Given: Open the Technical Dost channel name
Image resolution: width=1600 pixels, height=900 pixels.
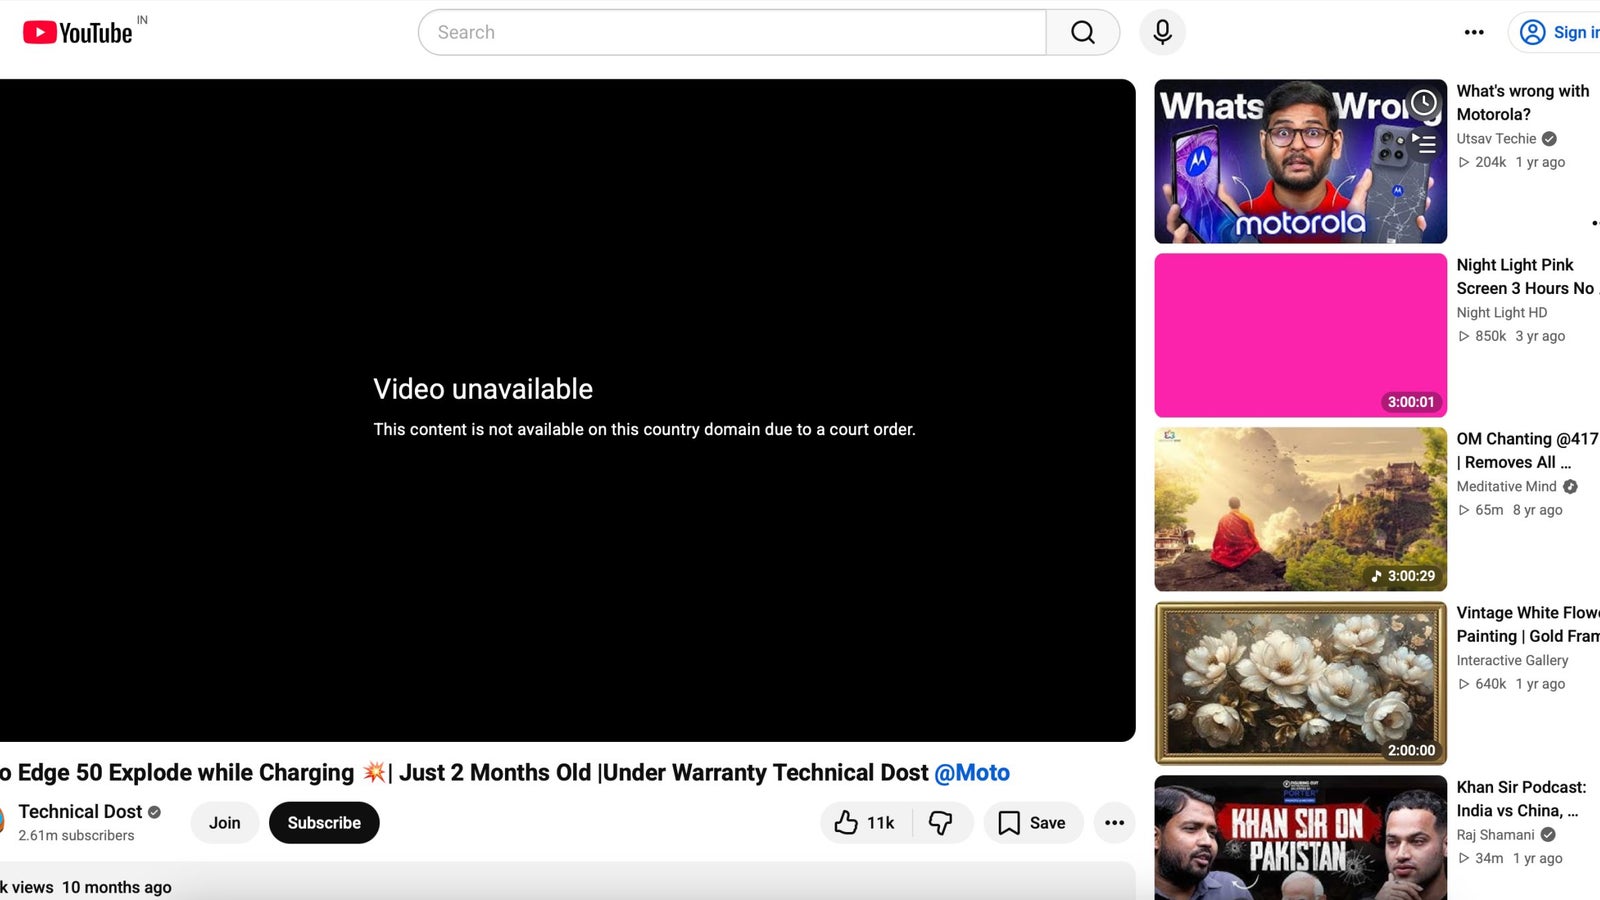Looking at the screenshot, I should [x=80, y=812].
